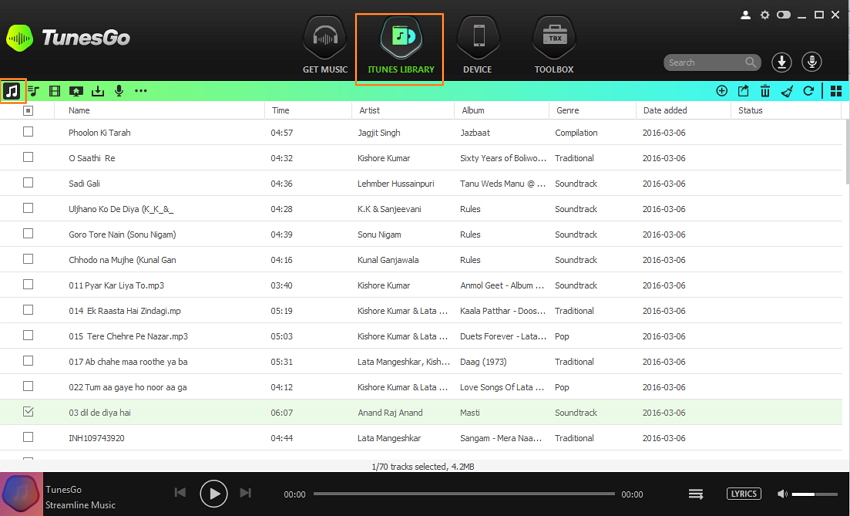Delete selected tracks with trash icon
The width and height of the screenshot is (850, 516).
click(x=765, y=91)
